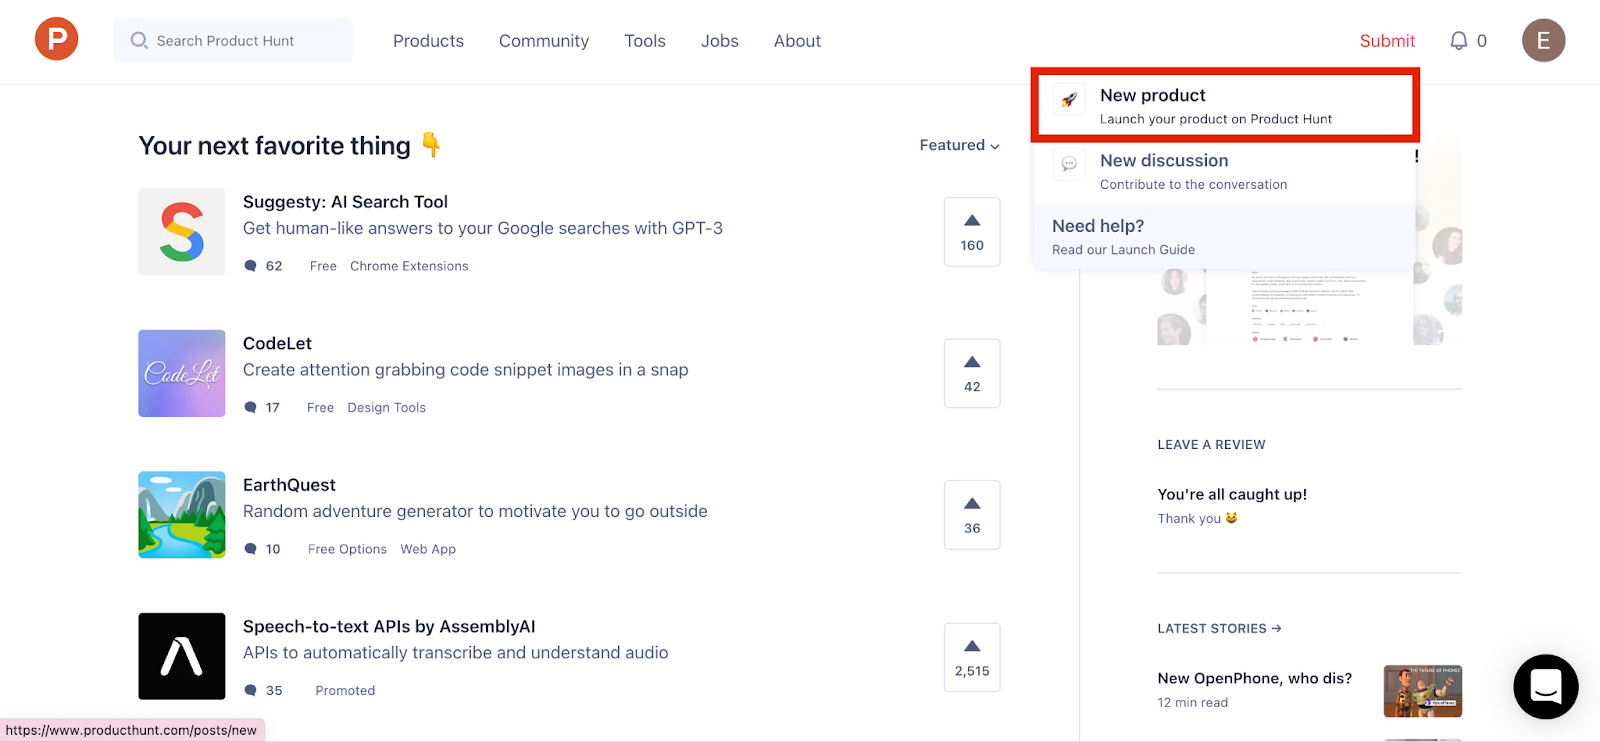Open the Latest Stories link
1600x742 pixels.
click(x=1219, y=629)
